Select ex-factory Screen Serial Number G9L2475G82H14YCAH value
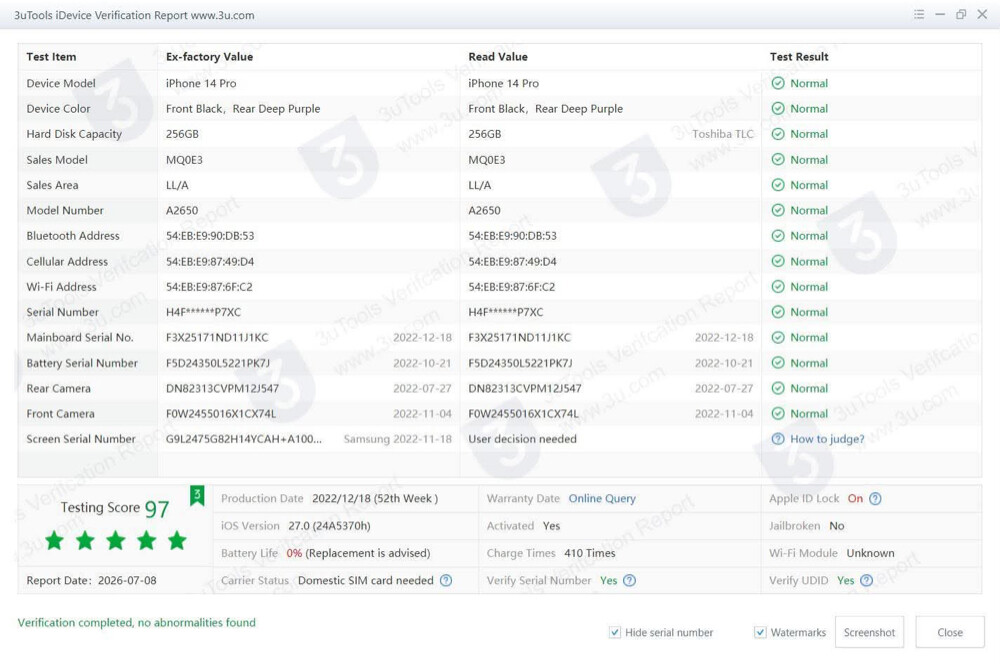Viewport: 1000px width, 664px height. click(x=244, y=439)
